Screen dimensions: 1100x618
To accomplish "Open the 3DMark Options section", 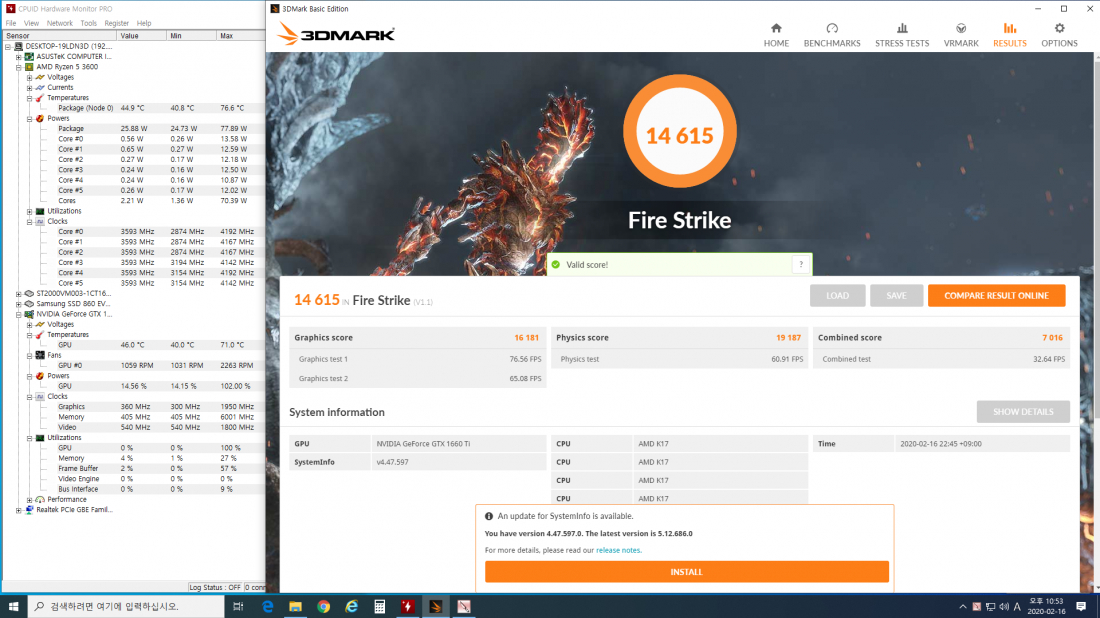I will [1059, 36].
